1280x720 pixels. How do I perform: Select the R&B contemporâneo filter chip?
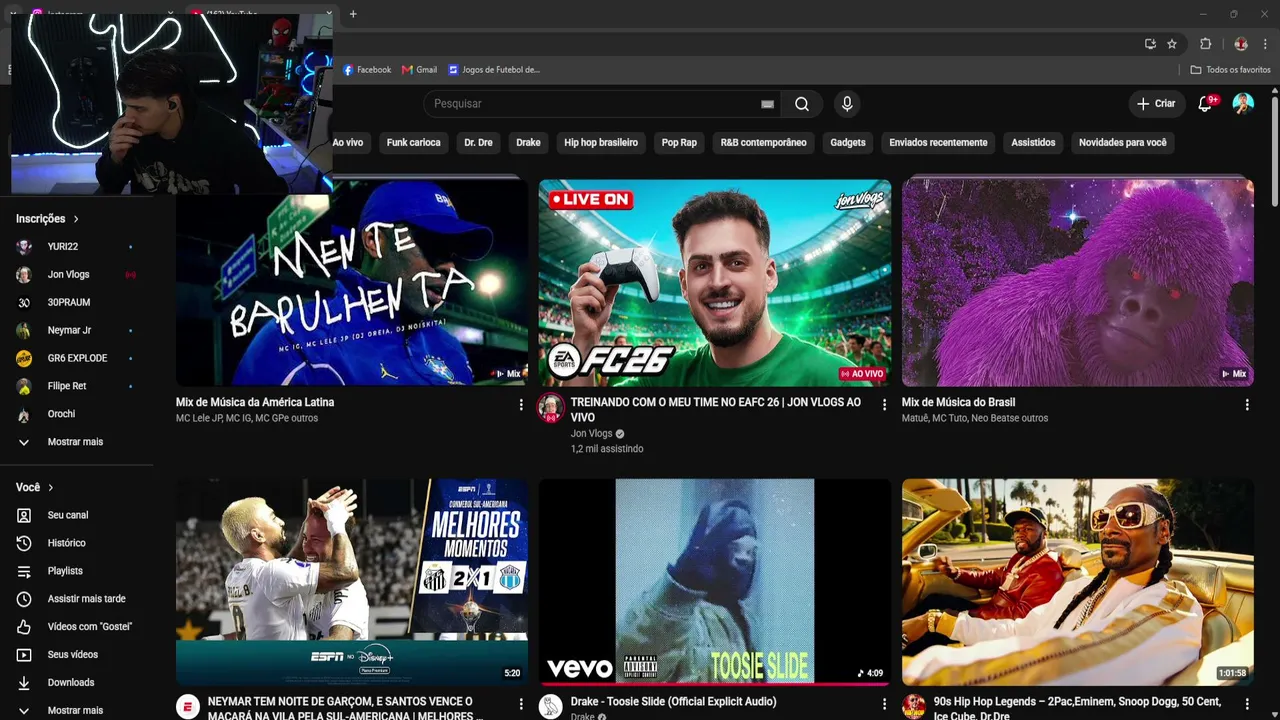point(764,142)
